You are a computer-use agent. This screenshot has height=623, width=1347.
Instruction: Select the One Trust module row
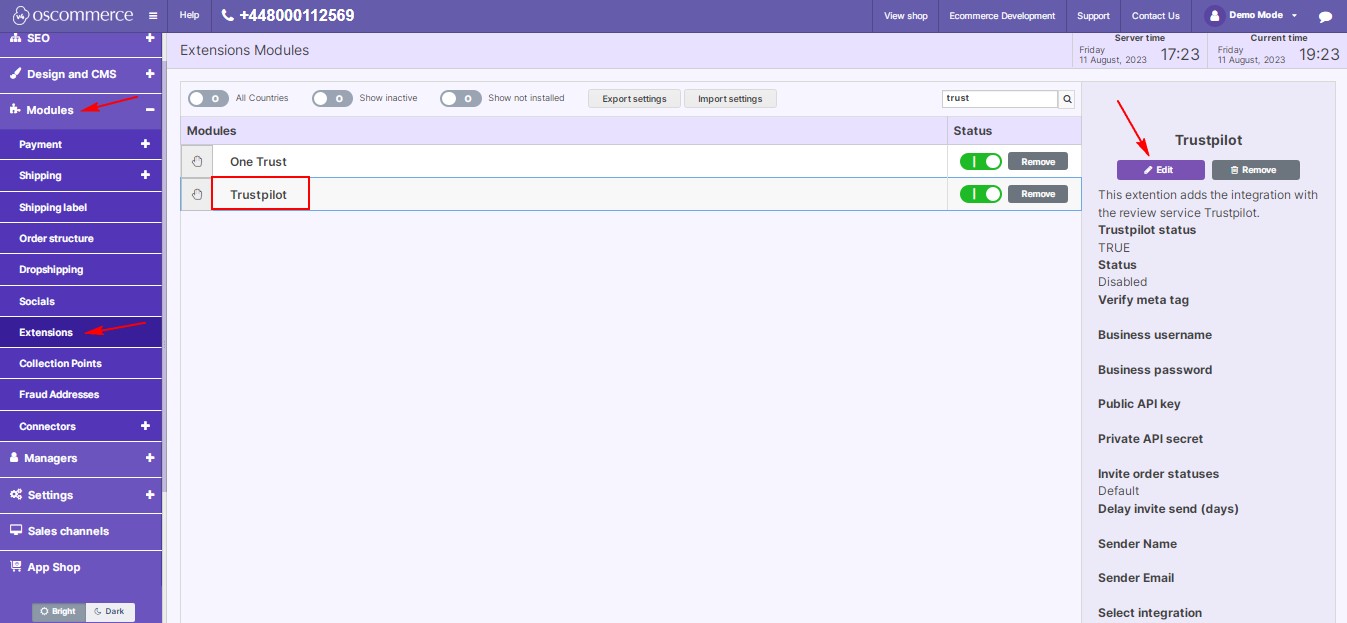(631, 161)
